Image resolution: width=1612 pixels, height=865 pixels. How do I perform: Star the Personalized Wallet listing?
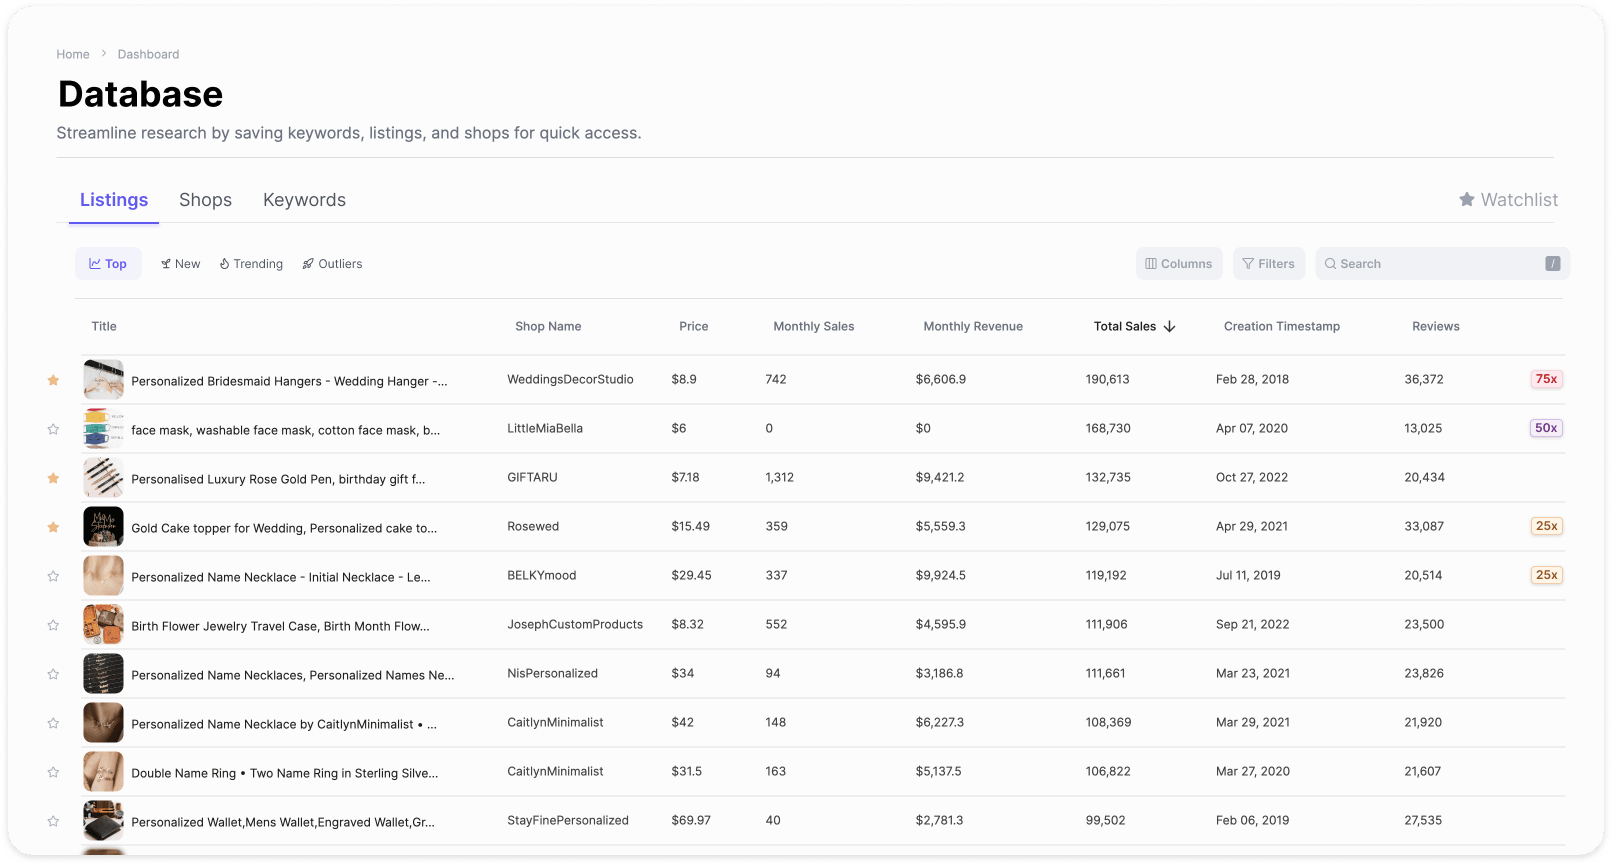coord(53,821)
